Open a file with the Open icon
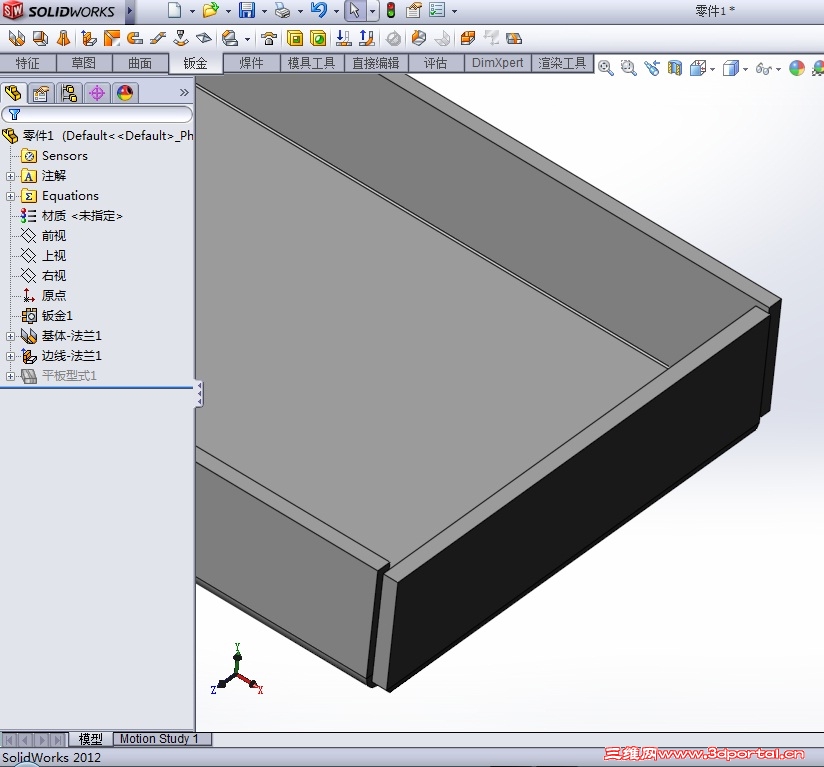The height and width of the screenshot is (767, 824). [x=210, y=10]
